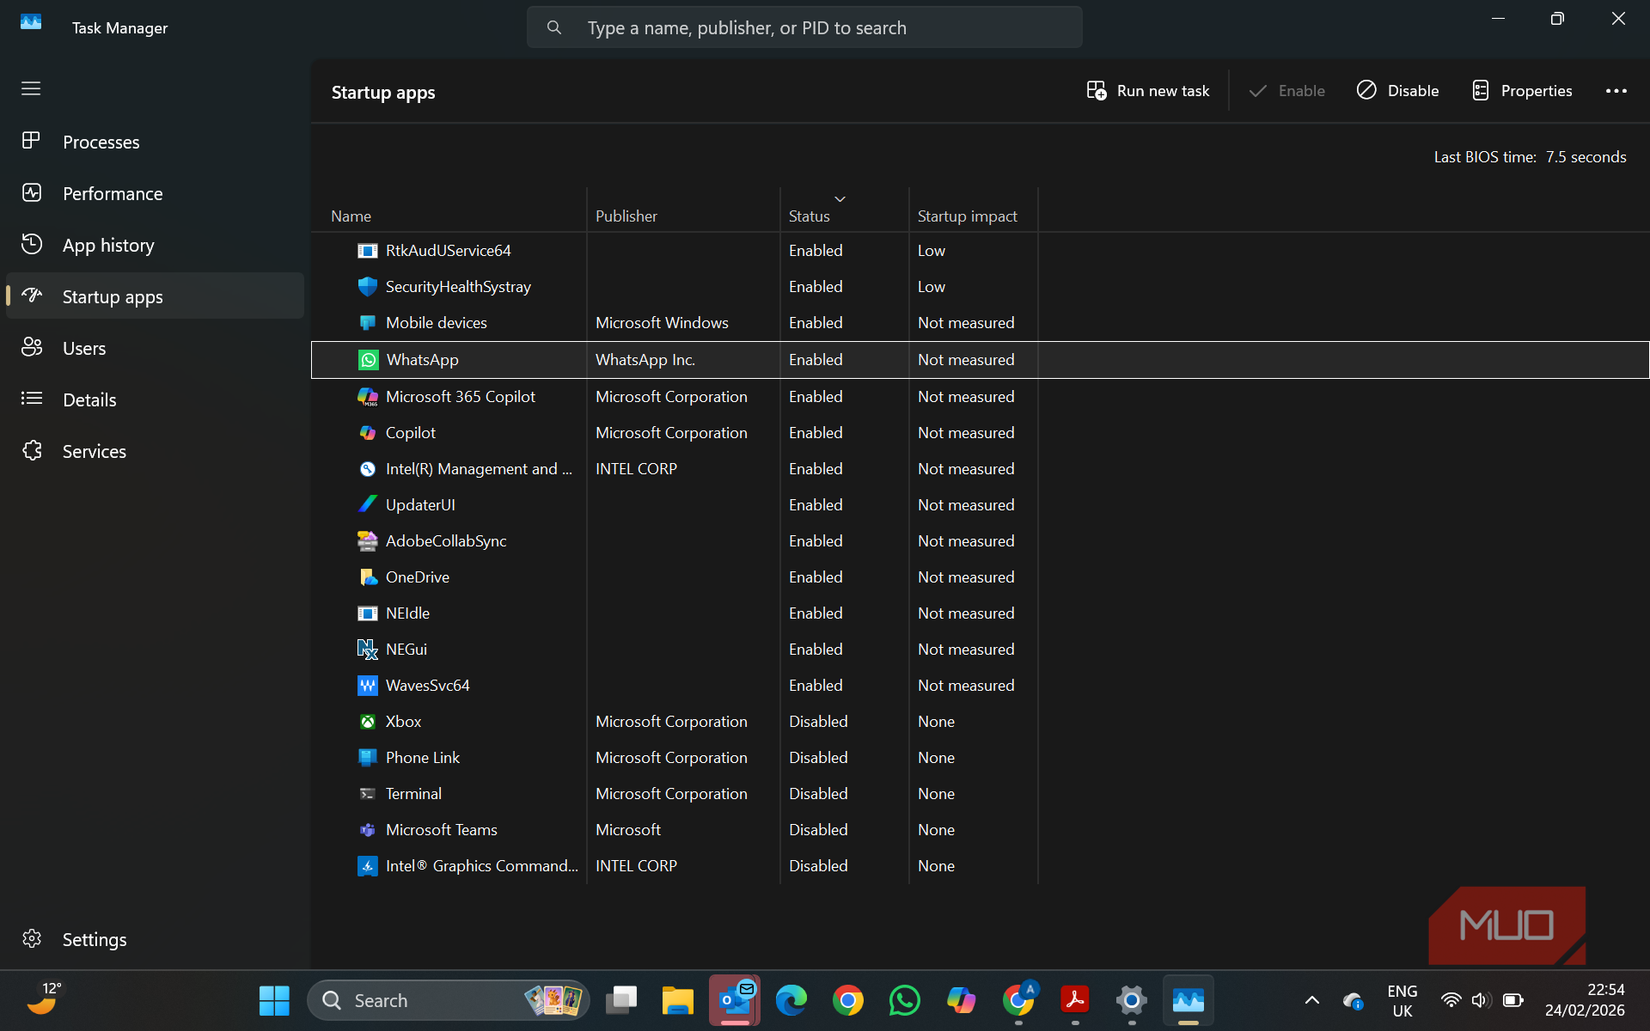Viewport: 1650px width, 1031px height.
Task: Open the navigation hamburger menu
Action: pyautogui.click(x=30, y=88)
